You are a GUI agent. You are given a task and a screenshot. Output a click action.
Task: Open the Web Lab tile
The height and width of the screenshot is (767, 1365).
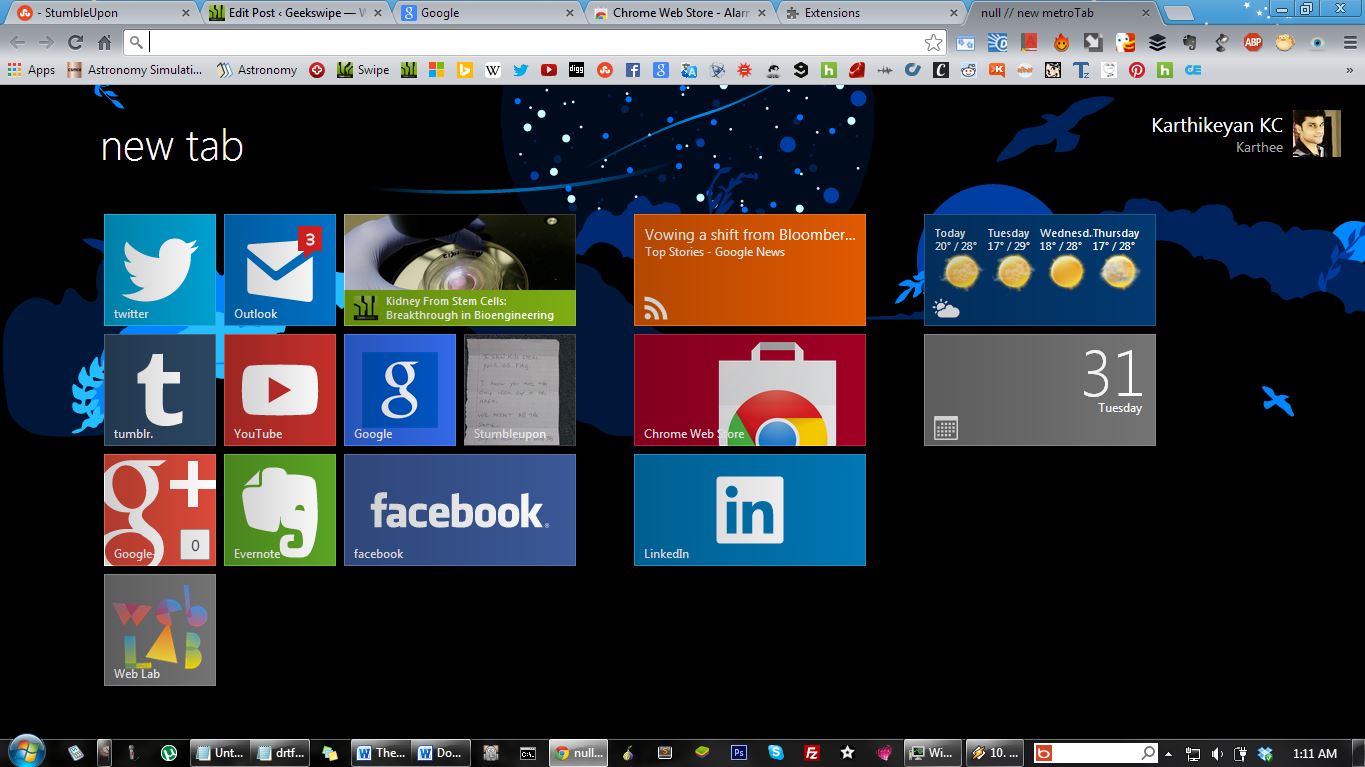tap(160, 630)
